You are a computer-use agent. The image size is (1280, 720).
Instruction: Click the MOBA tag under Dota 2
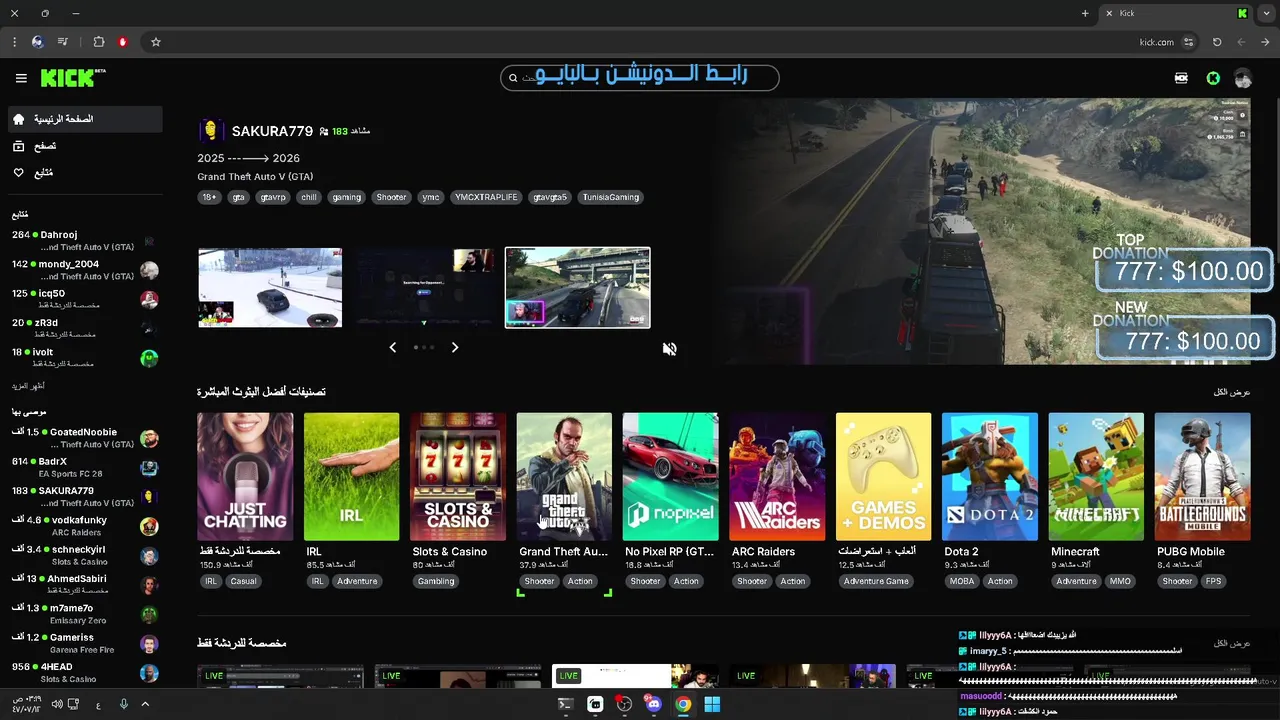962,581
